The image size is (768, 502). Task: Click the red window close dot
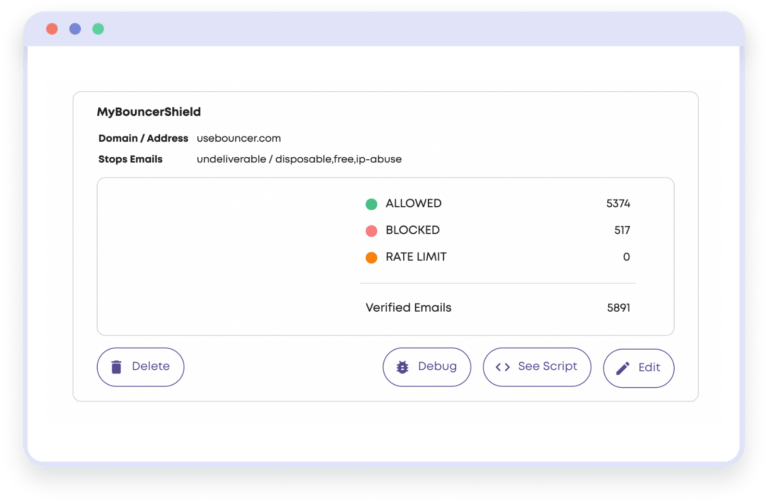coord(52,29)
